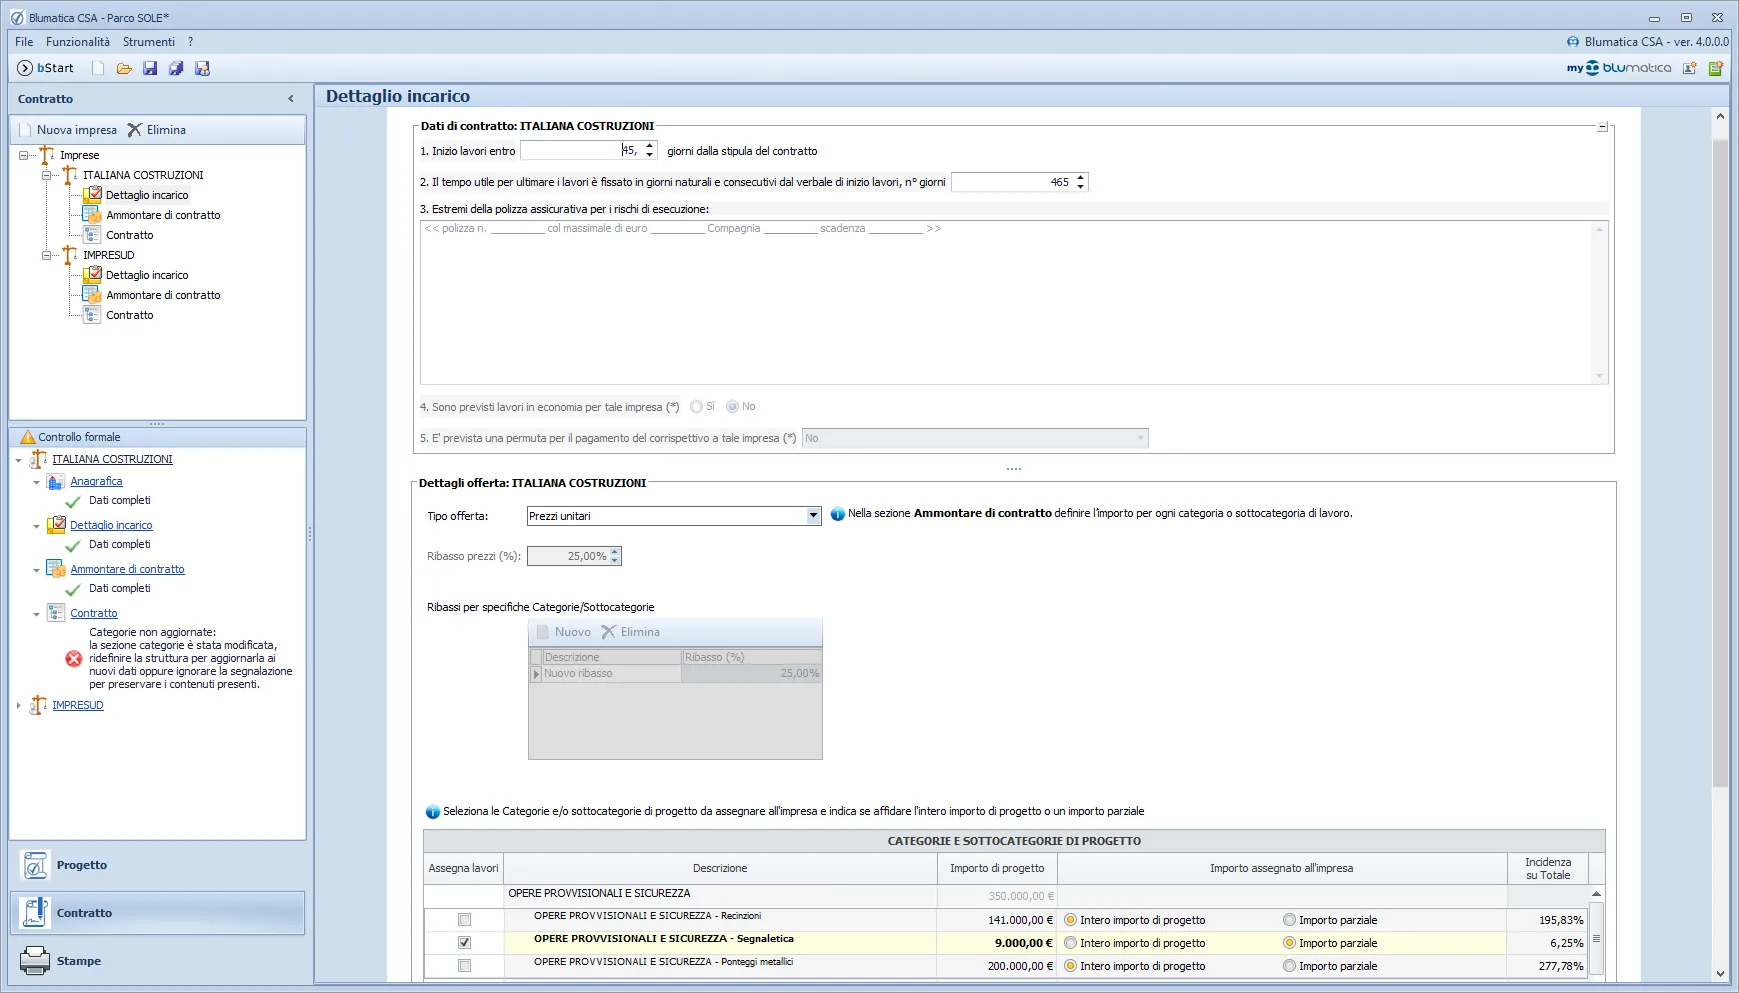Screen dimensions: 1739x993
Task: Select Contratto item under IMPRESUD
Action: click(x=130, y=315)
